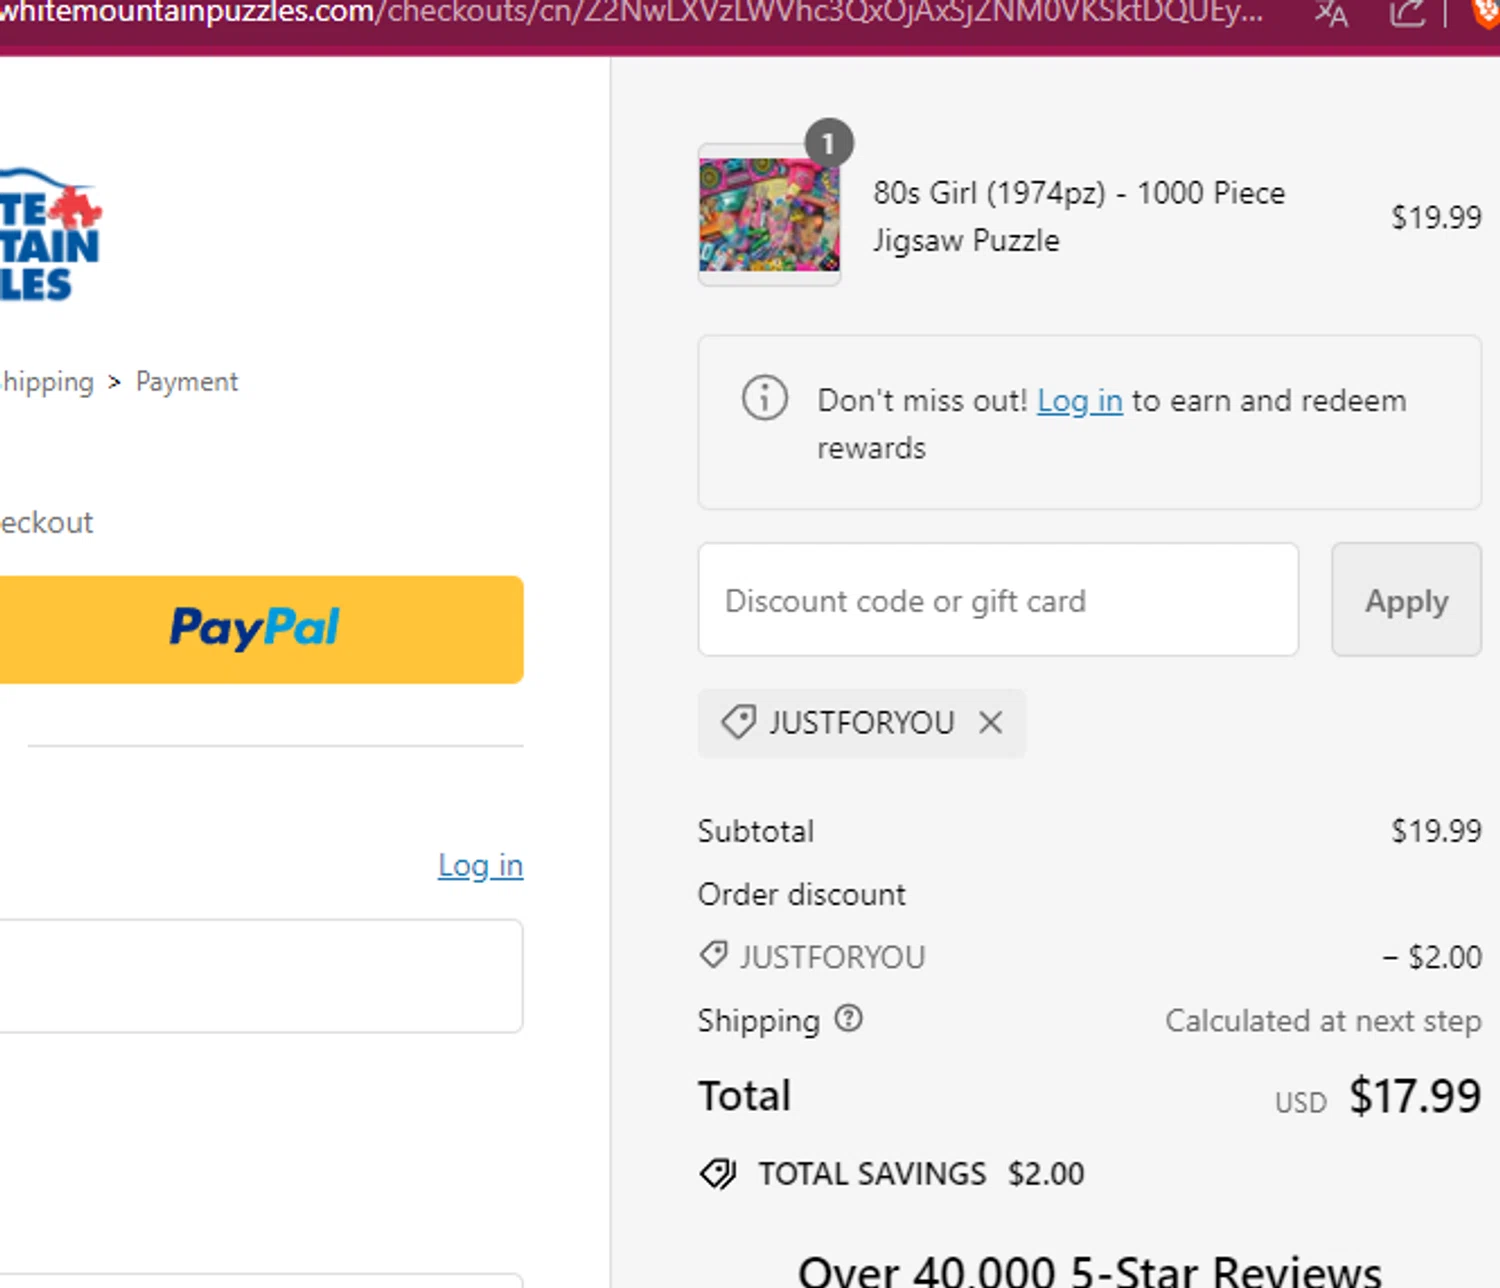
Task: Focus the Discount code or gift card field
Action: (x=998, y=600)
